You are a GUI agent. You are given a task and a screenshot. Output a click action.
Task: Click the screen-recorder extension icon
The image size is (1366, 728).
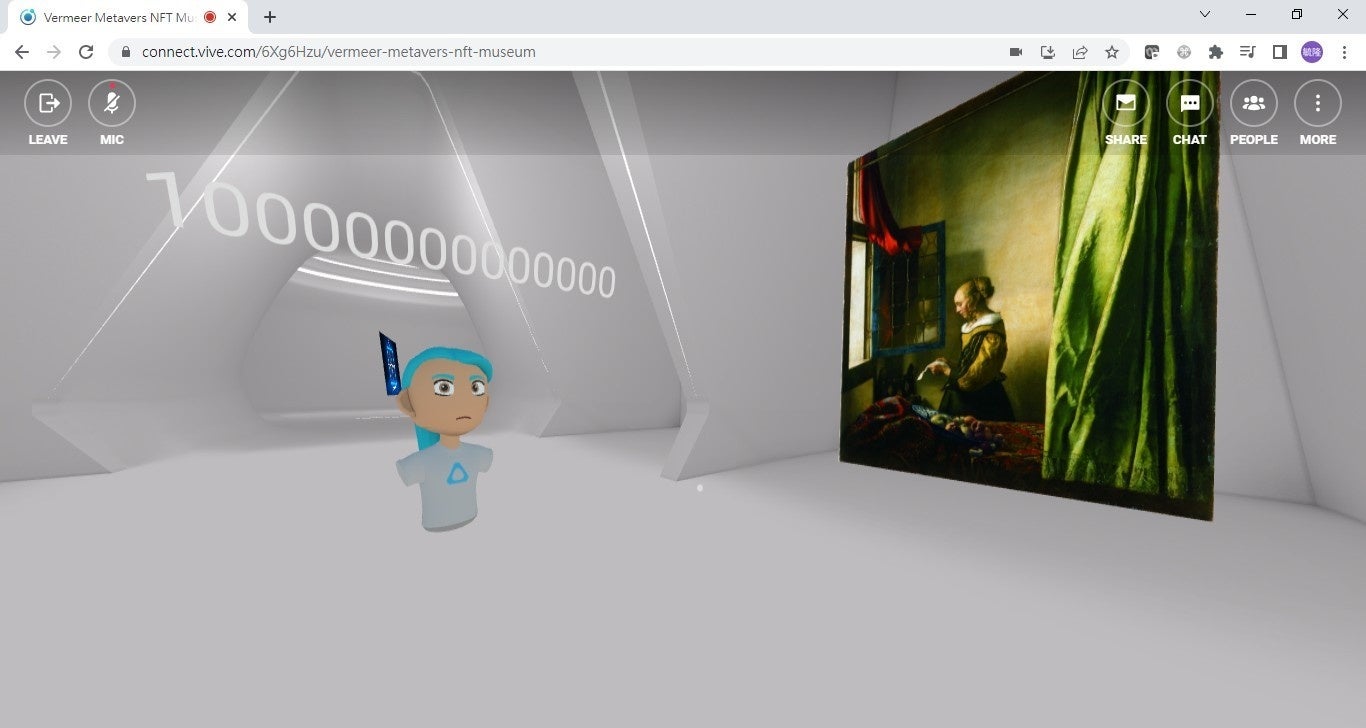coord(1152,52)
